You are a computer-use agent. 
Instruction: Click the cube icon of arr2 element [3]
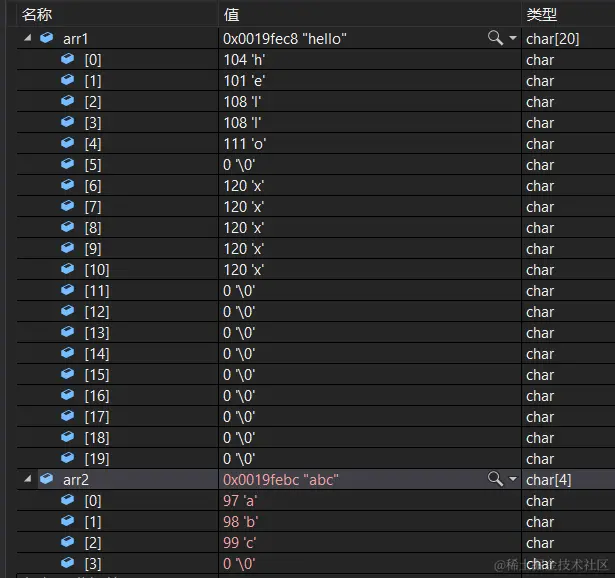(67, 563)
